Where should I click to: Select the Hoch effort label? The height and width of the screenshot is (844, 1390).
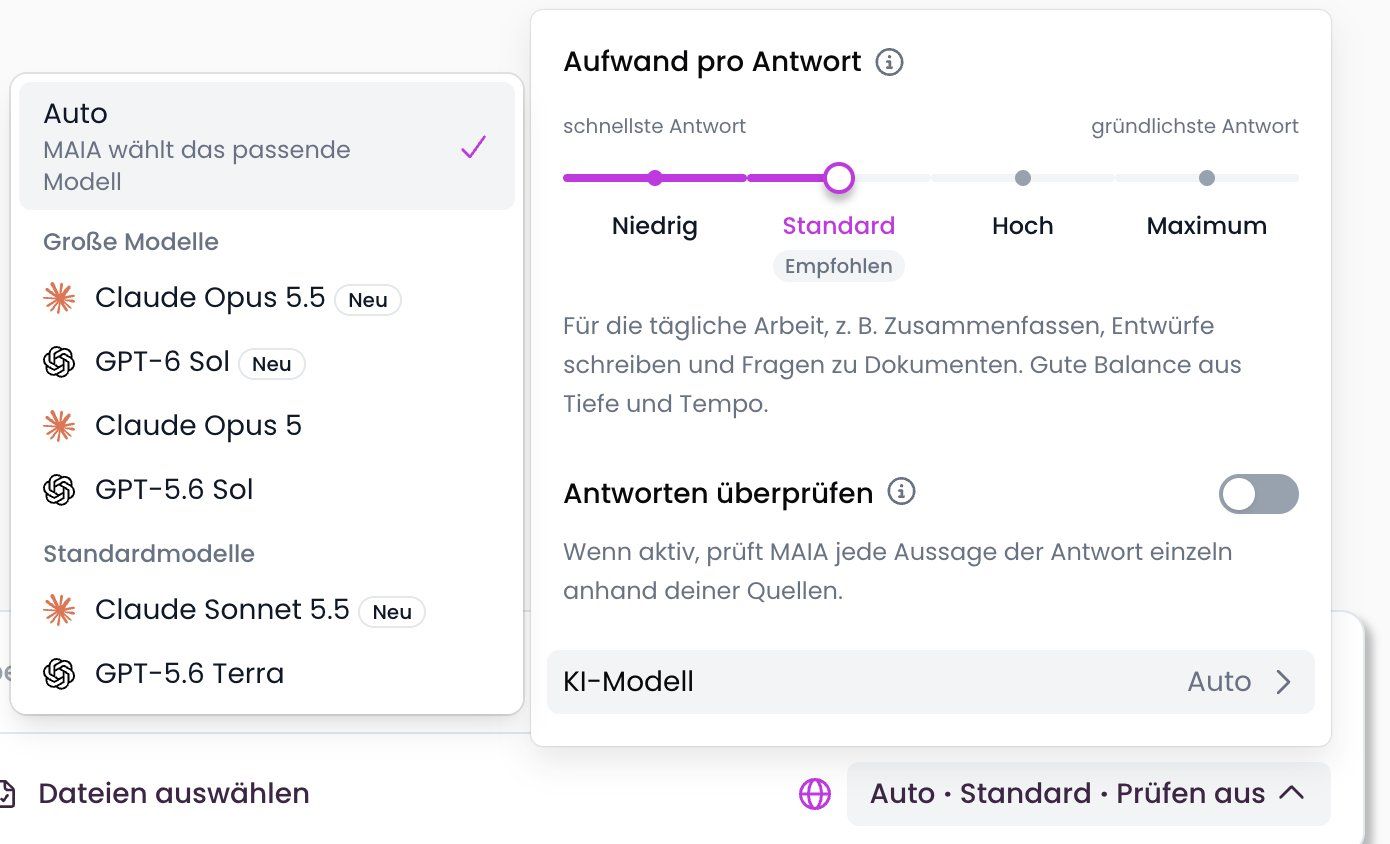1023,226
